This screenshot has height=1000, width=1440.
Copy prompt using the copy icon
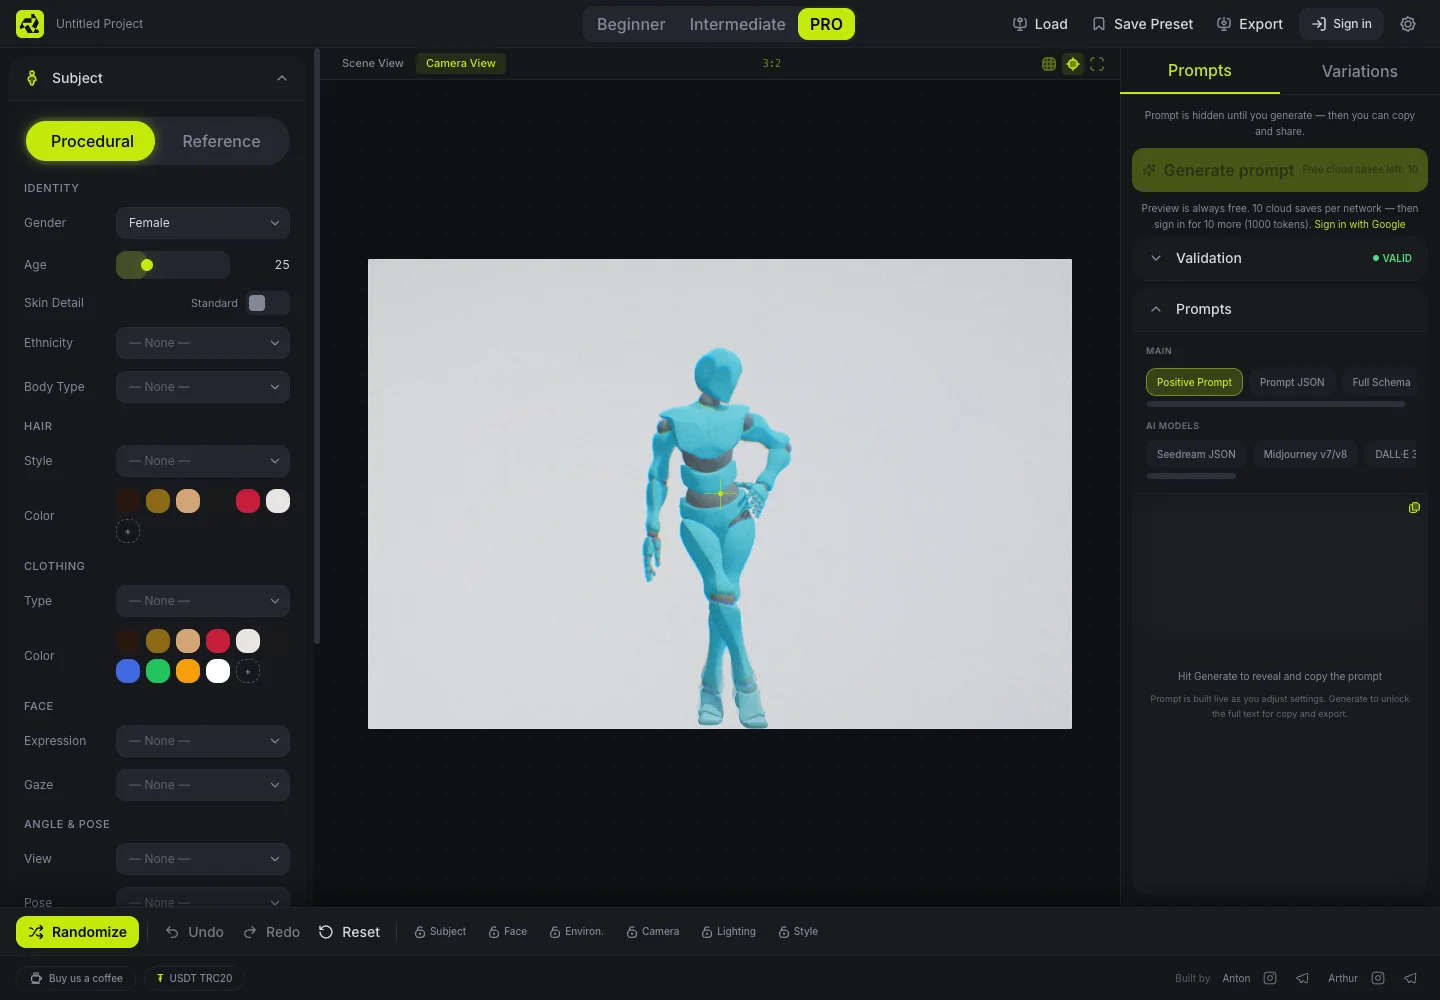pos(1414,508)
